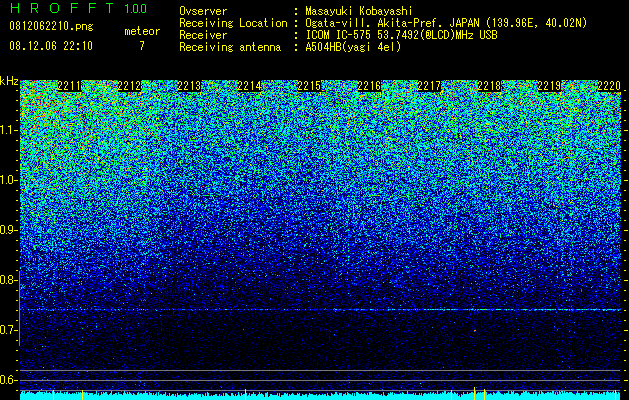Click the 1.0 kHz frequency axis label
This screenshot has height=400, width=629.
tap(7, 180)
